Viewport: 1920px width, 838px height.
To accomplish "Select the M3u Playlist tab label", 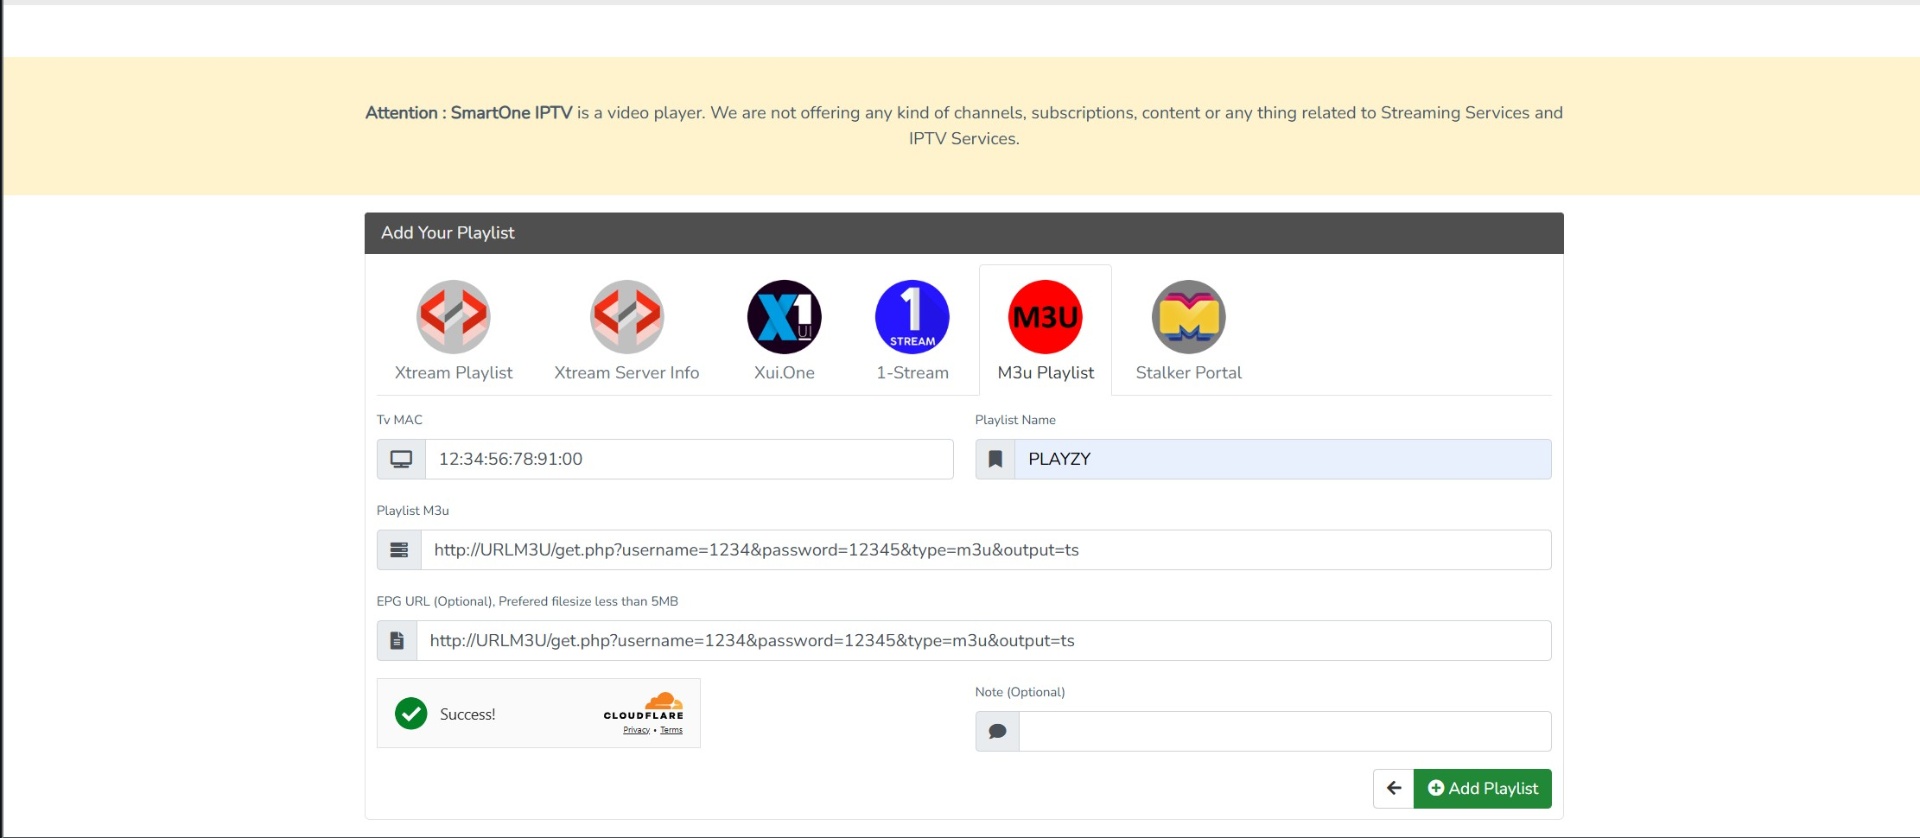I will point(1046,372).
